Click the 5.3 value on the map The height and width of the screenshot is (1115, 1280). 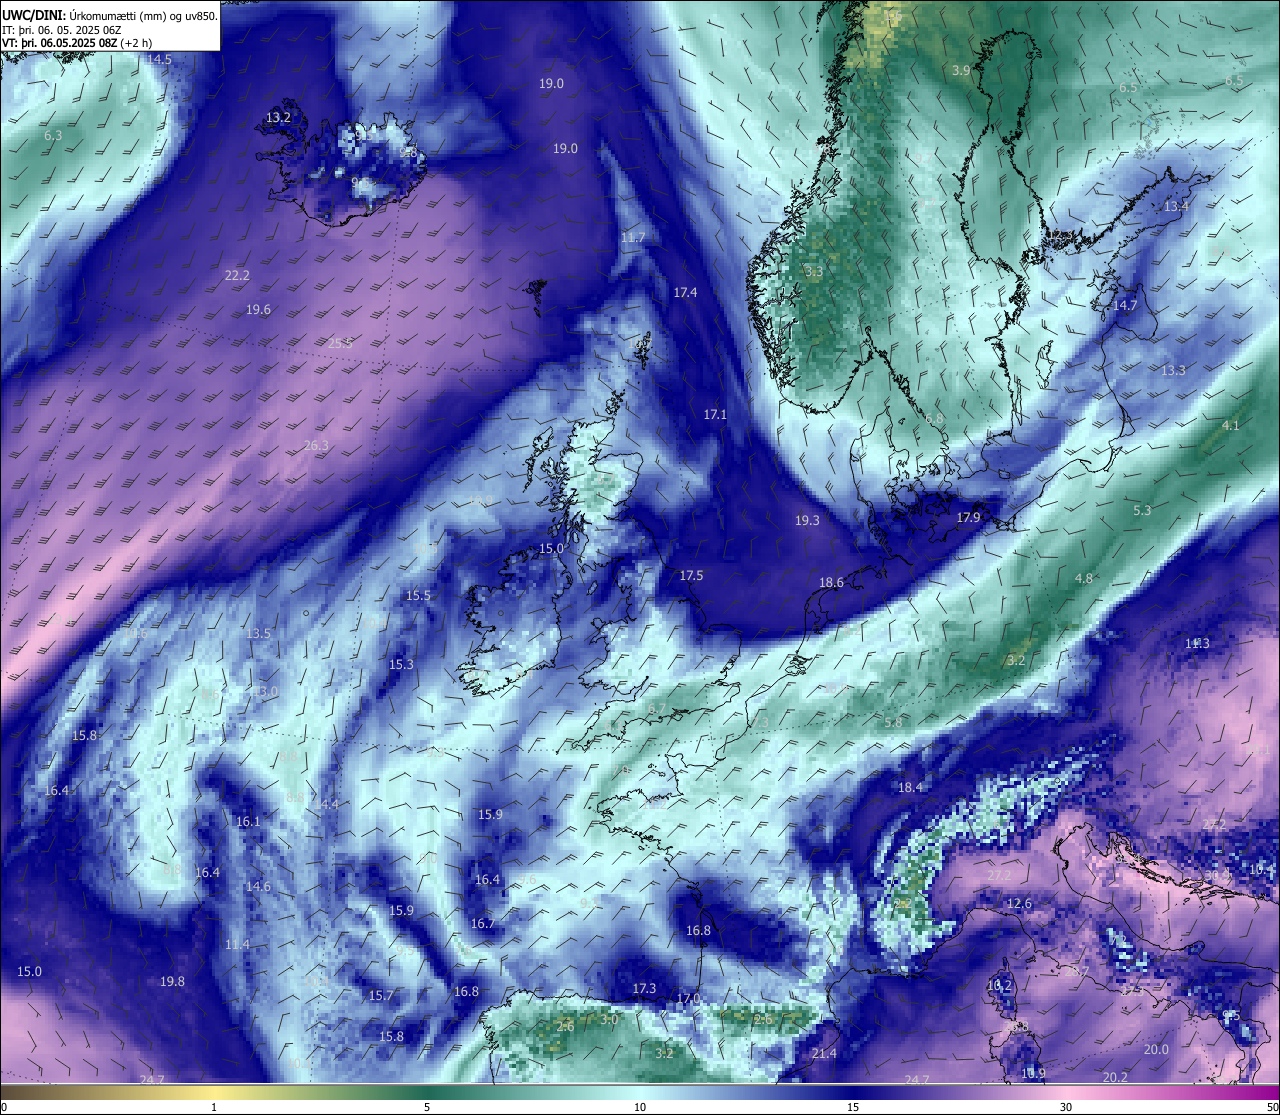[x=1142, y=510]
